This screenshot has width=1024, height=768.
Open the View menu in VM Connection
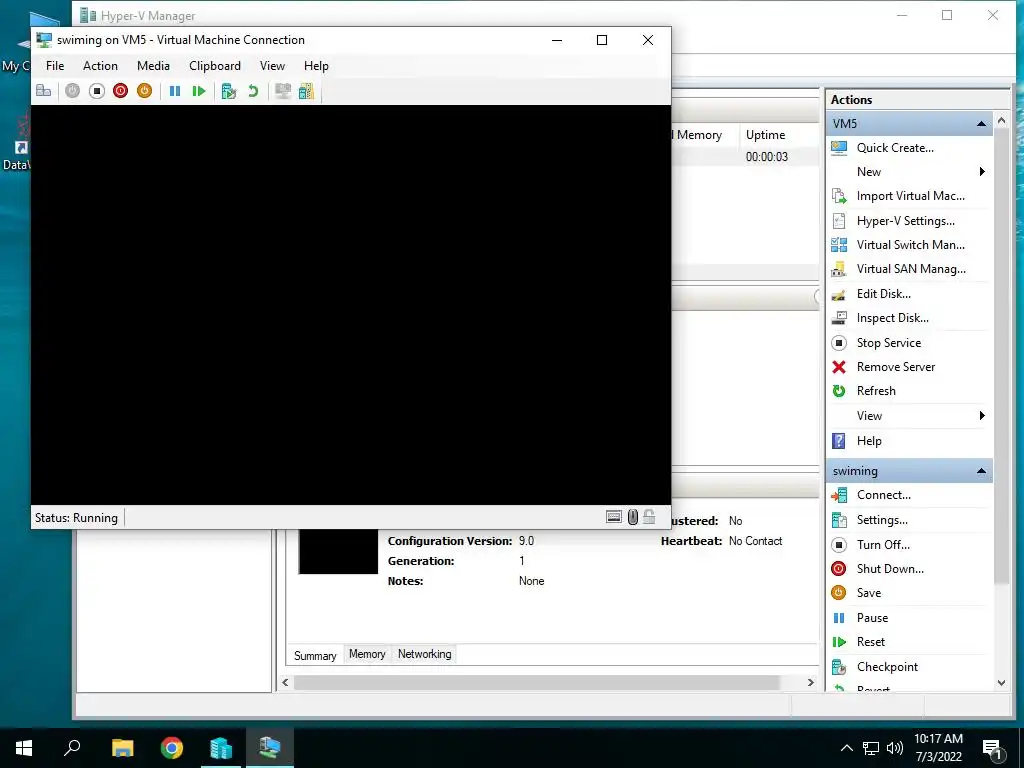(272, 66)
